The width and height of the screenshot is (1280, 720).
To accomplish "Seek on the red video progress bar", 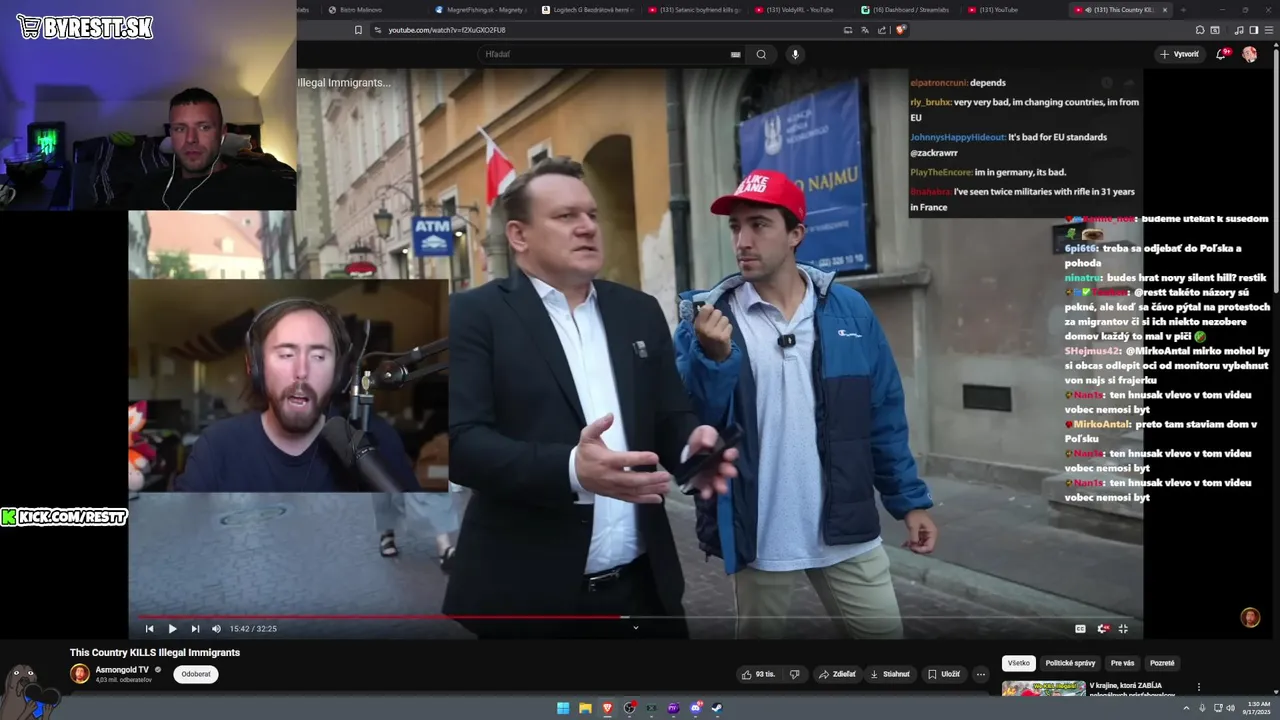I will 636,616.
